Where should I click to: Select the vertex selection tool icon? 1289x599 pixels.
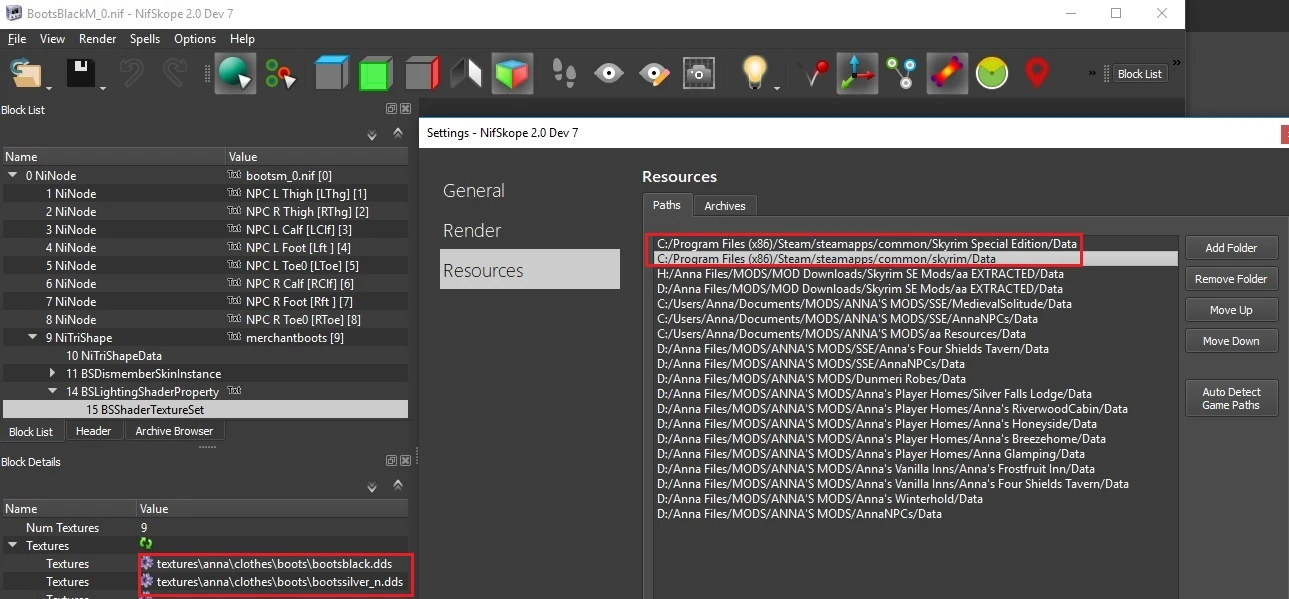click(280, 74)
